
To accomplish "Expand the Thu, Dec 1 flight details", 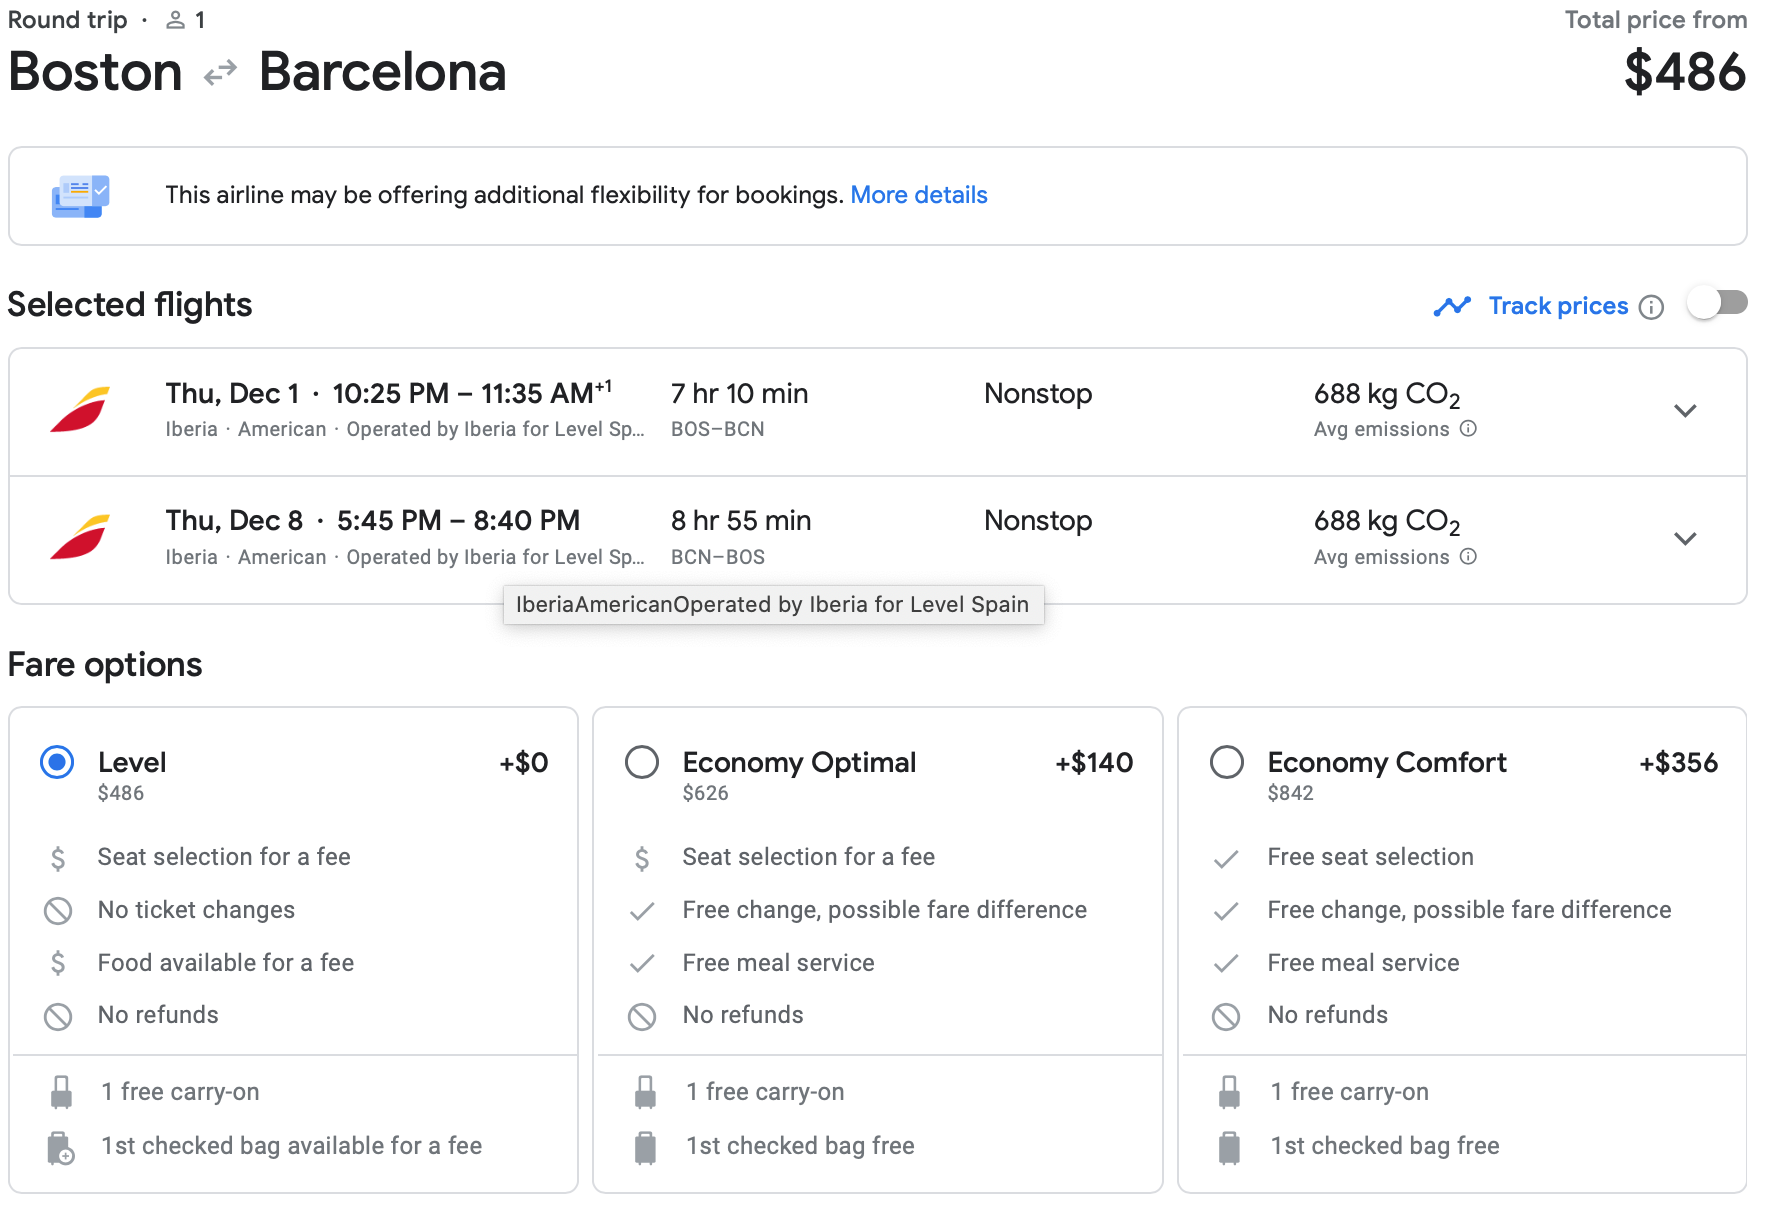I will [1685, 411].
